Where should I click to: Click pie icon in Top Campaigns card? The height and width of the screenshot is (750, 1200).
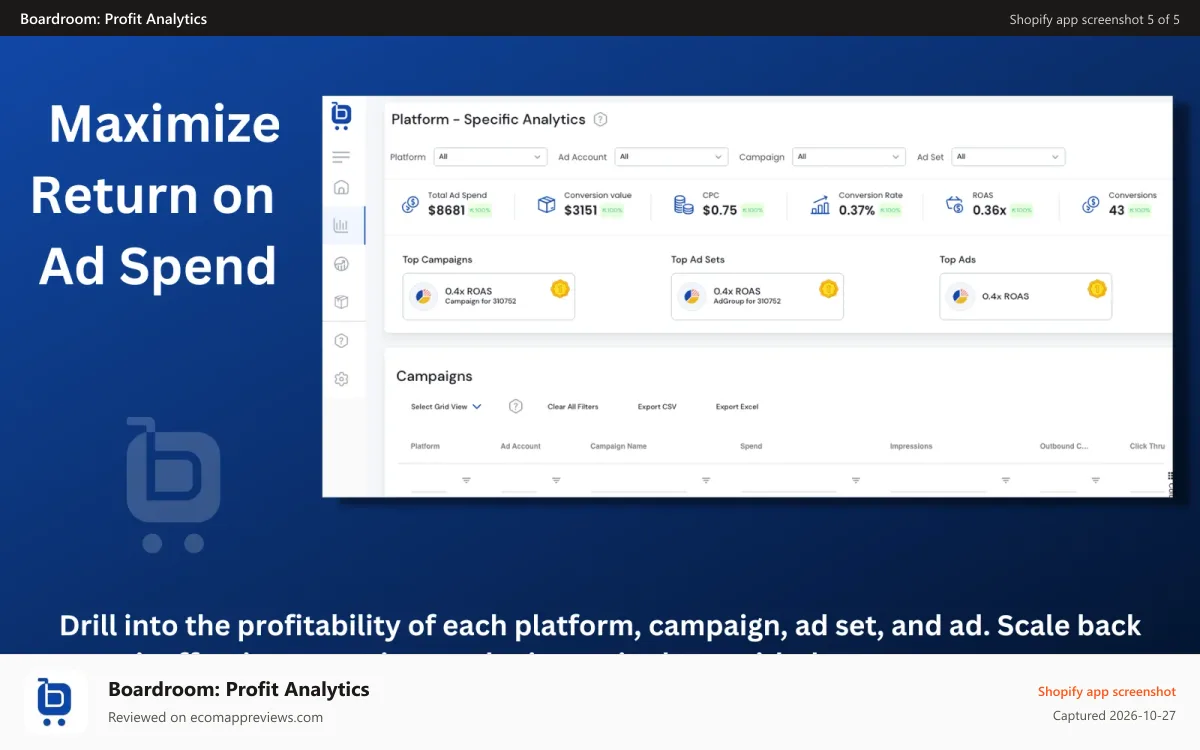[x=422, y=297]
